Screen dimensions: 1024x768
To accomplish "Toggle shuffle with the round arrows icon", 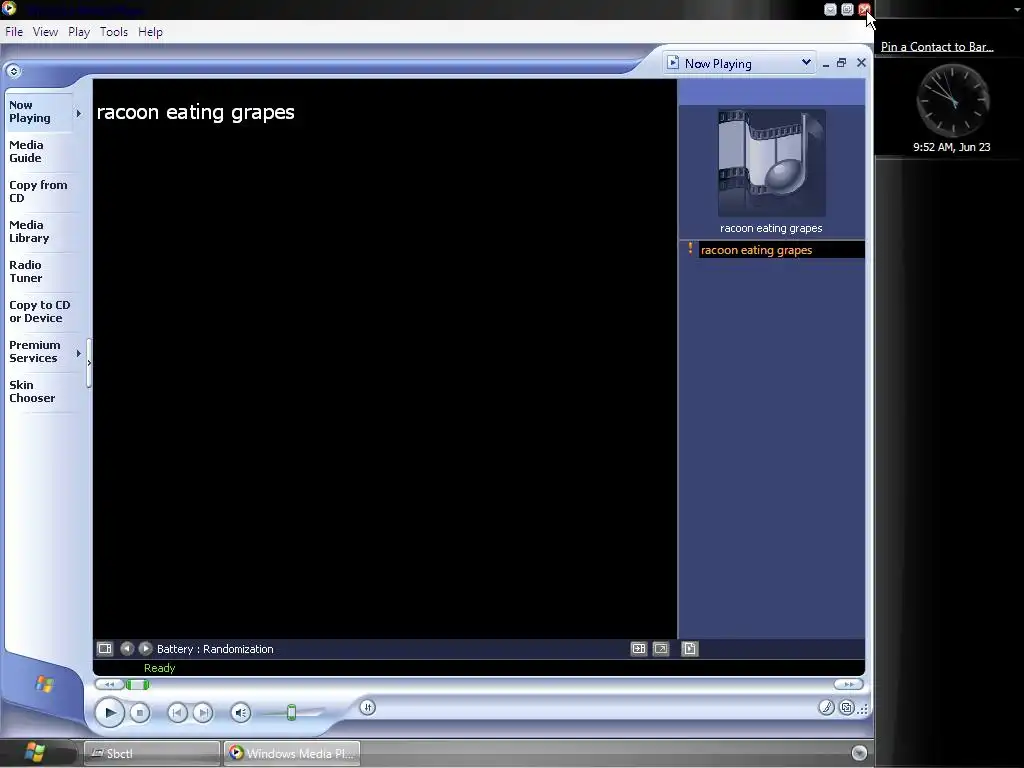I will click(x=367, y=707).
